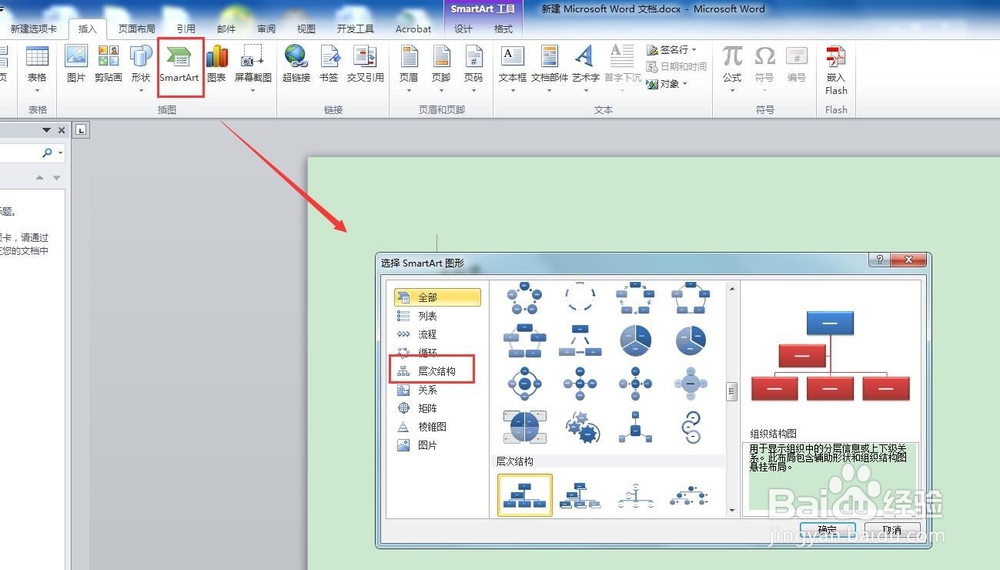Click the navigation pane search field
The height and width of the screenshot is (570, 1000).
pos(20,153)
